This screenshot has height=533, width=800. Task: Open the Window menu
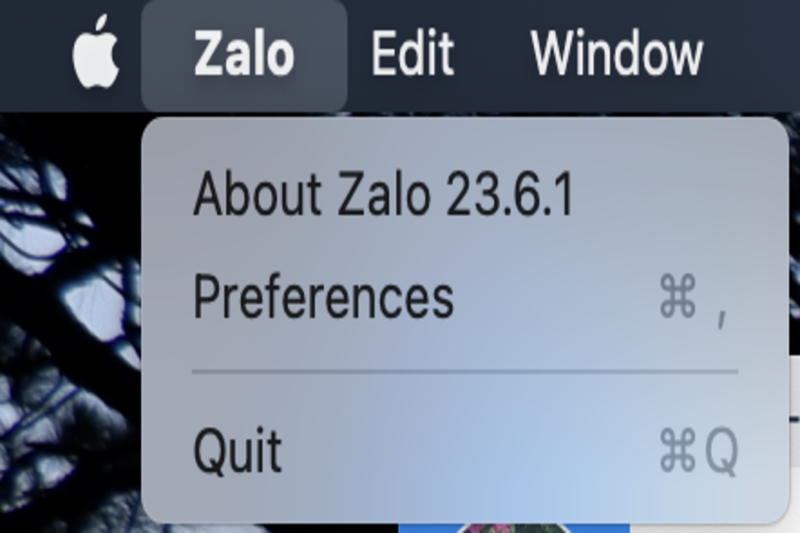(x=616, y=54)
